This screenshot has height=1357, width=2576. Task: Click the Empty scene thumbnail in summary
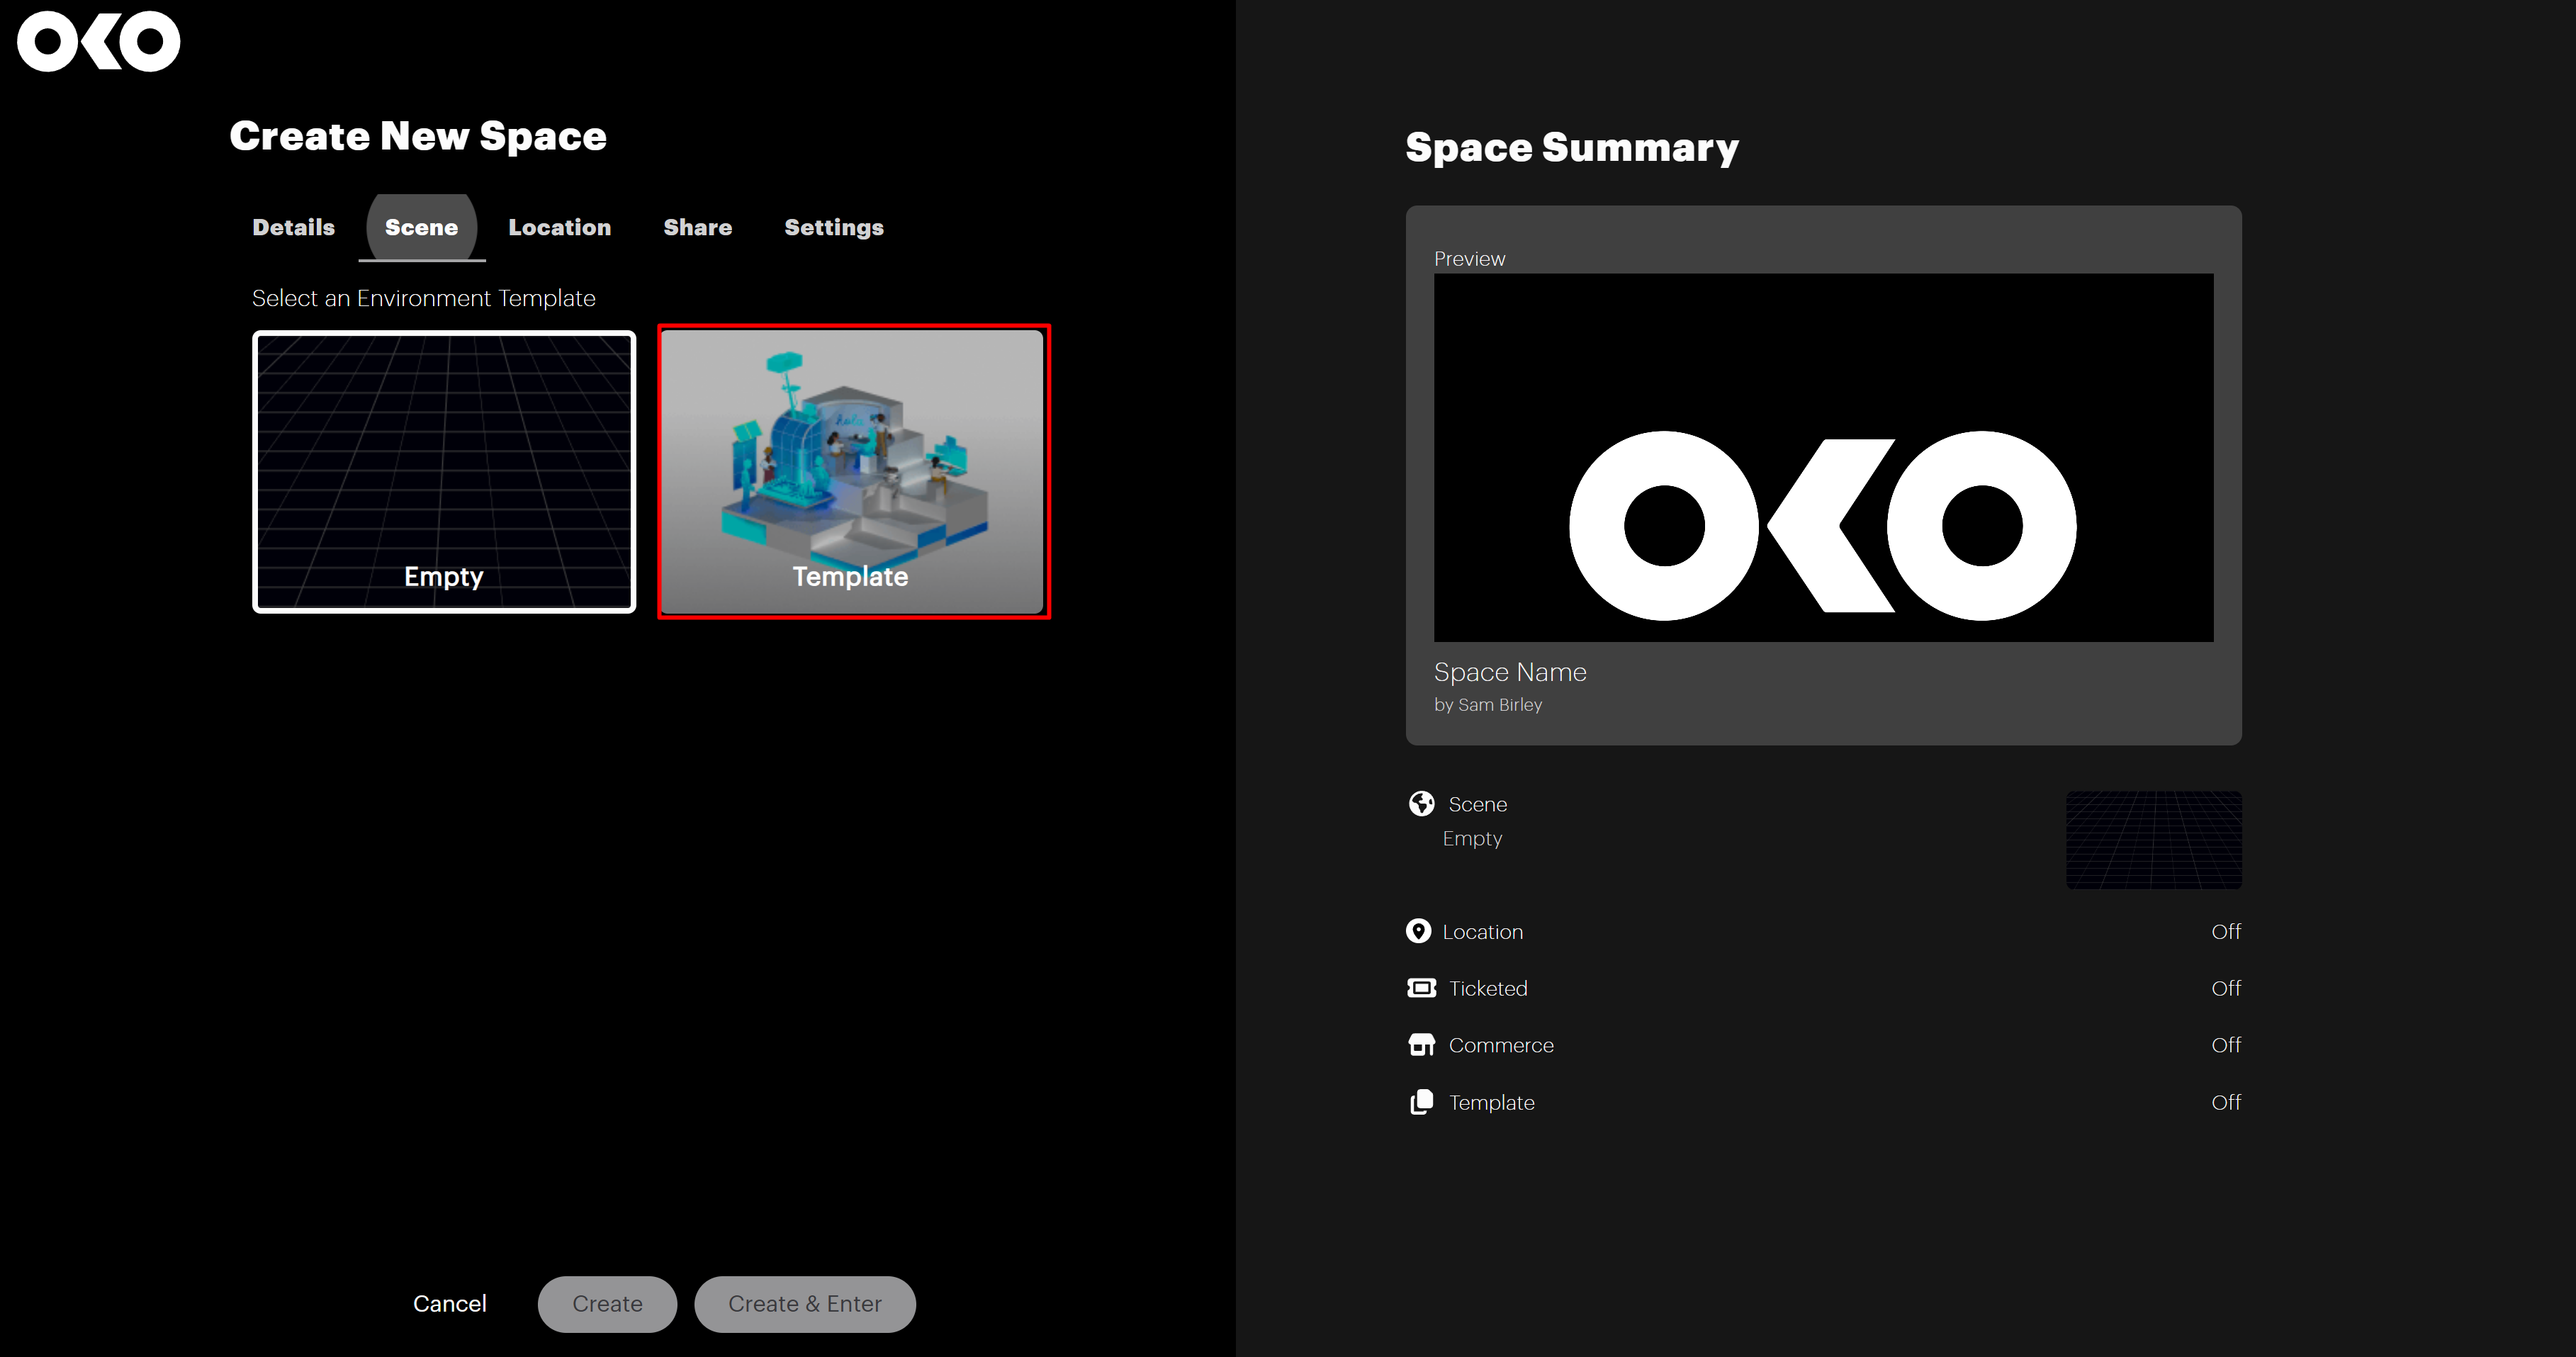pos(2154,840)
